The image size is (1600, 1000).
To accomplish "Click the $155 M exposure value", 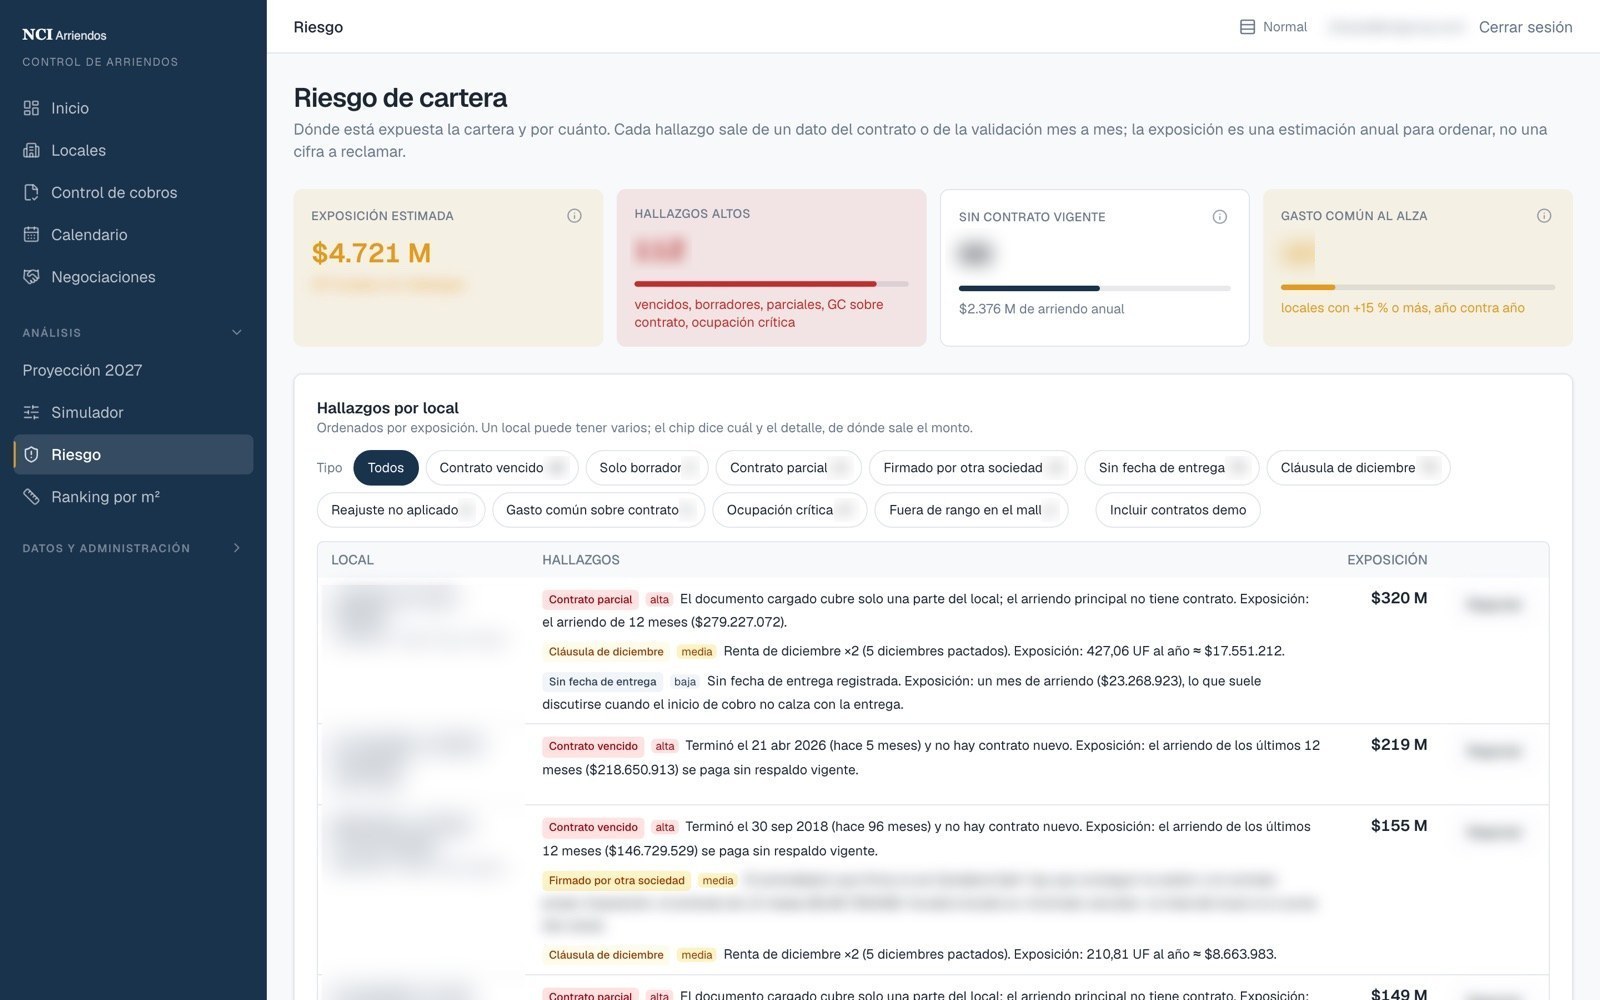I will [x=1399, y=826].
